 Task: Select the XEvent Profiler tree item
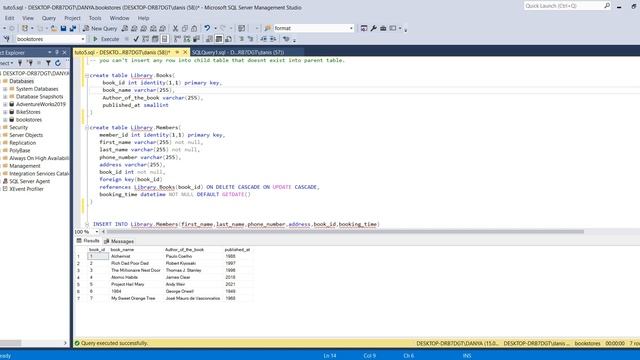pyautogui.click(x=26, y=189)
